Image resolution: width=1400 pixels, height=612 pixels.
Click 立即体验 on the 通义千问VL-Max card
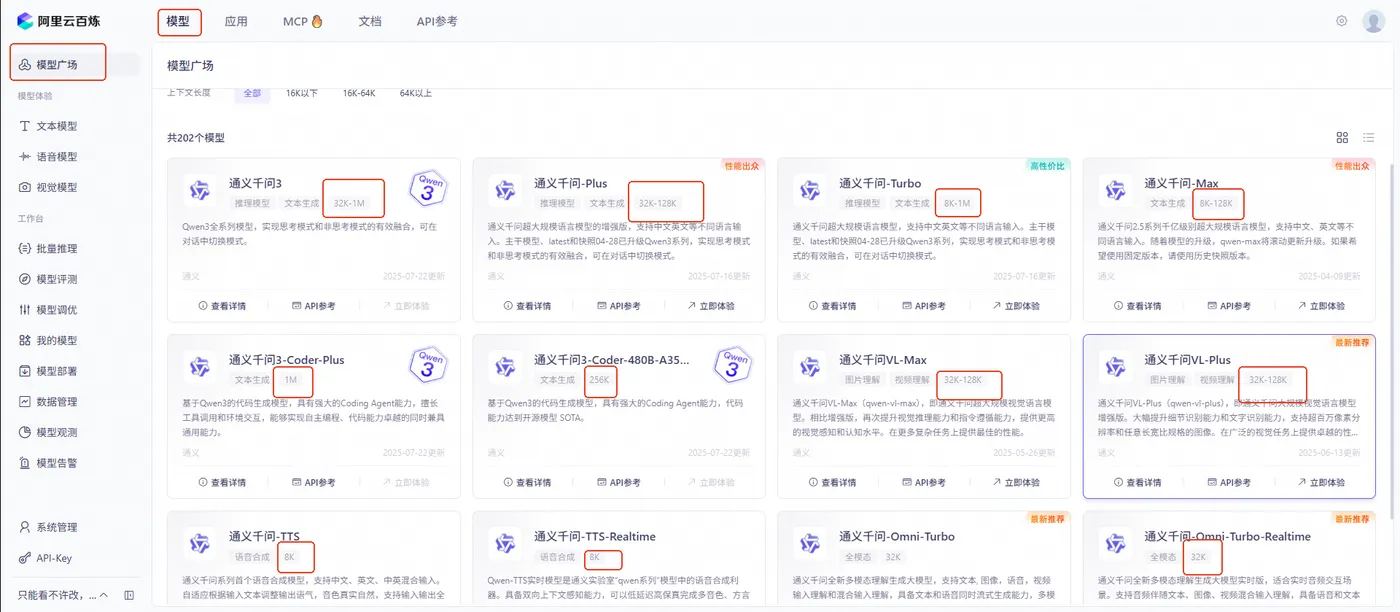(x=1016, y=482)
